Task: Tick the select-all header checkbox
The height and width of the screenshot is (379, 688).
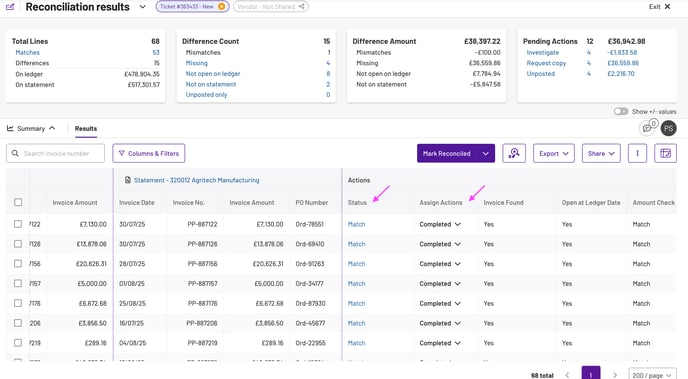Action: [18, 202]
